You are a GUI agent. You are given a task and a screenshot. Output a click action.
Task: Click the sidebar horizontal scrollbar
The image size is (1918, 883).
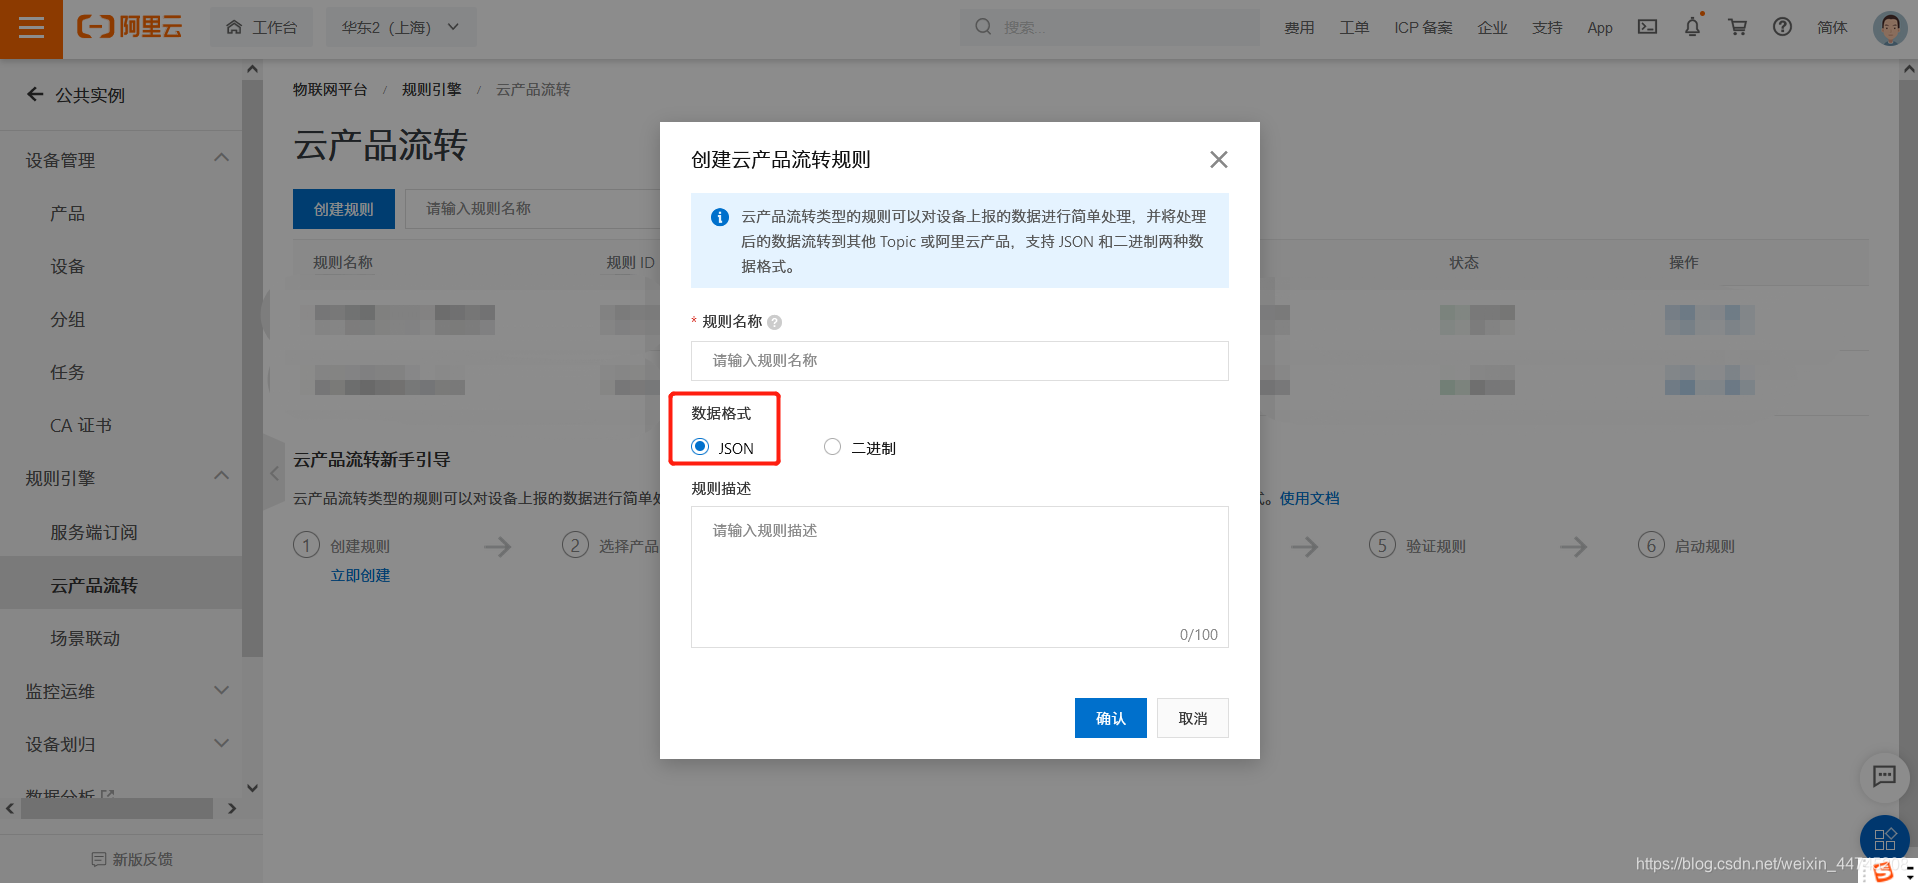(117, 808)
